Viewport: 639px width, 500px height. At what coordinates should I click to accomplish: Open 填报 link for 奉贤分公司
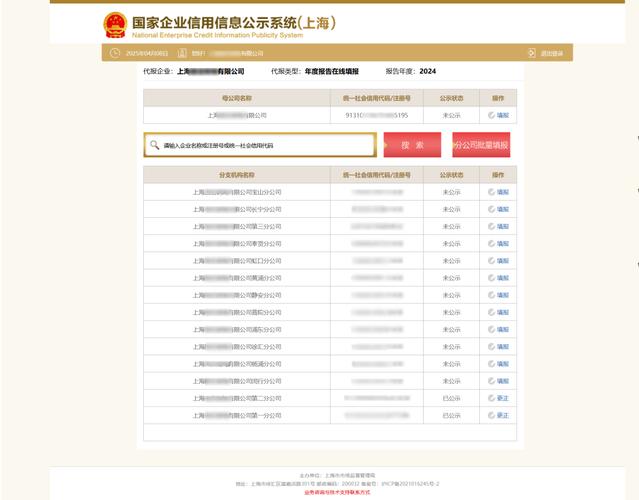pos(503,244)
